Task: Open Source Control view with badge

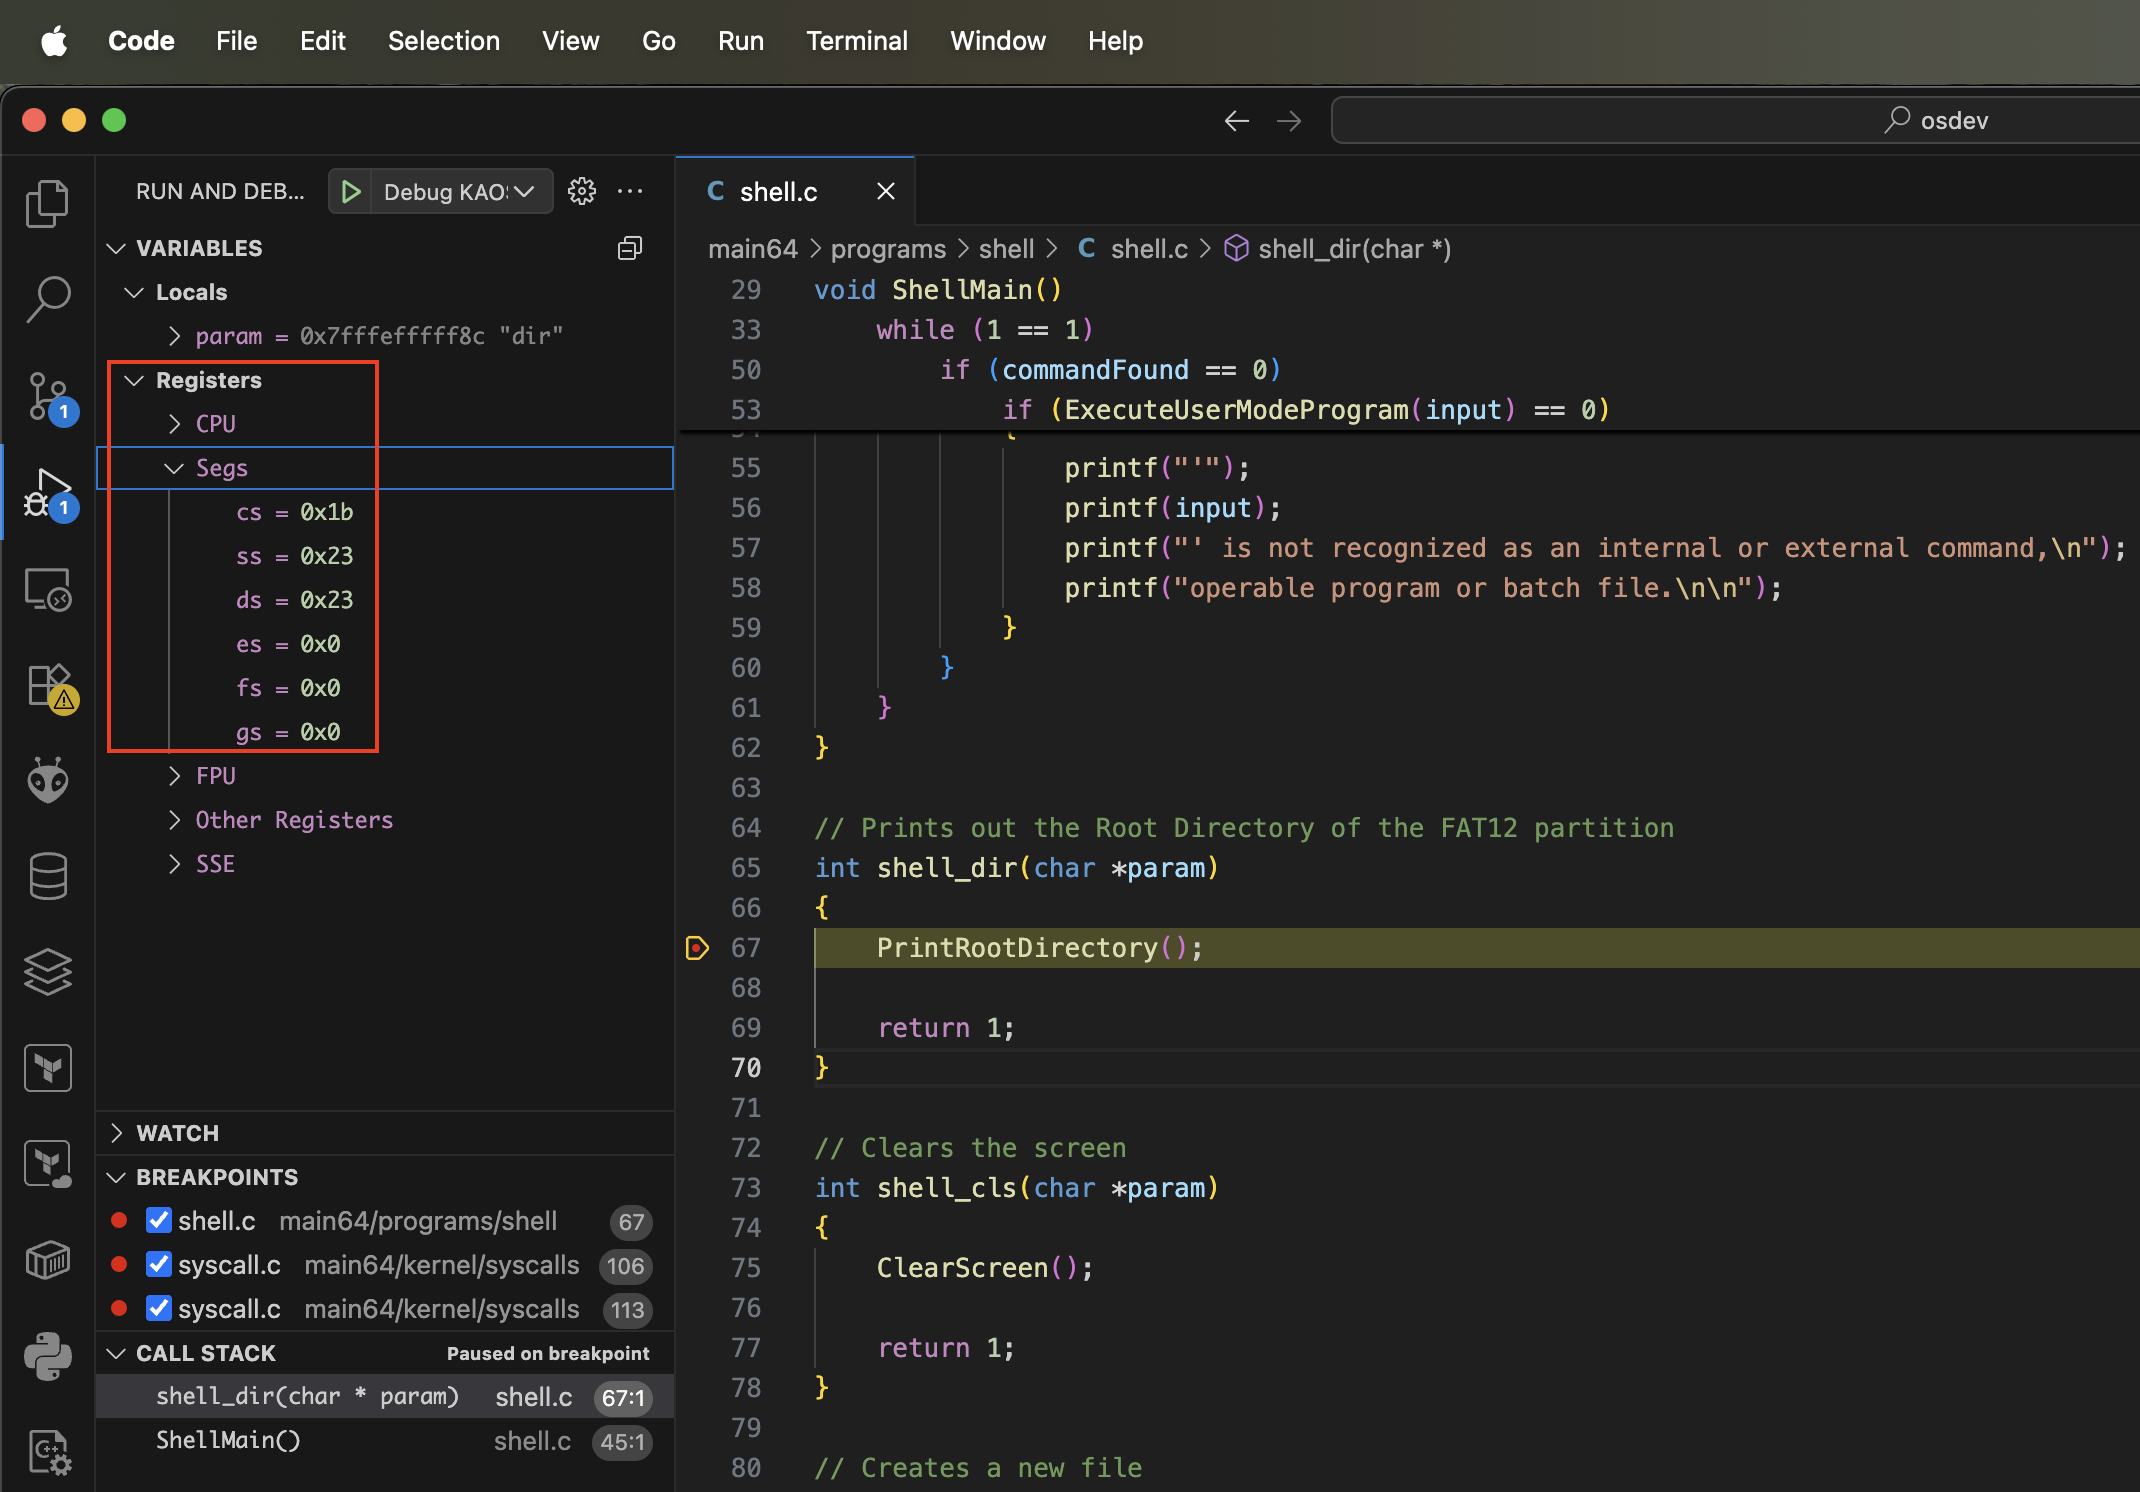Action: click(x=48, y=397)
